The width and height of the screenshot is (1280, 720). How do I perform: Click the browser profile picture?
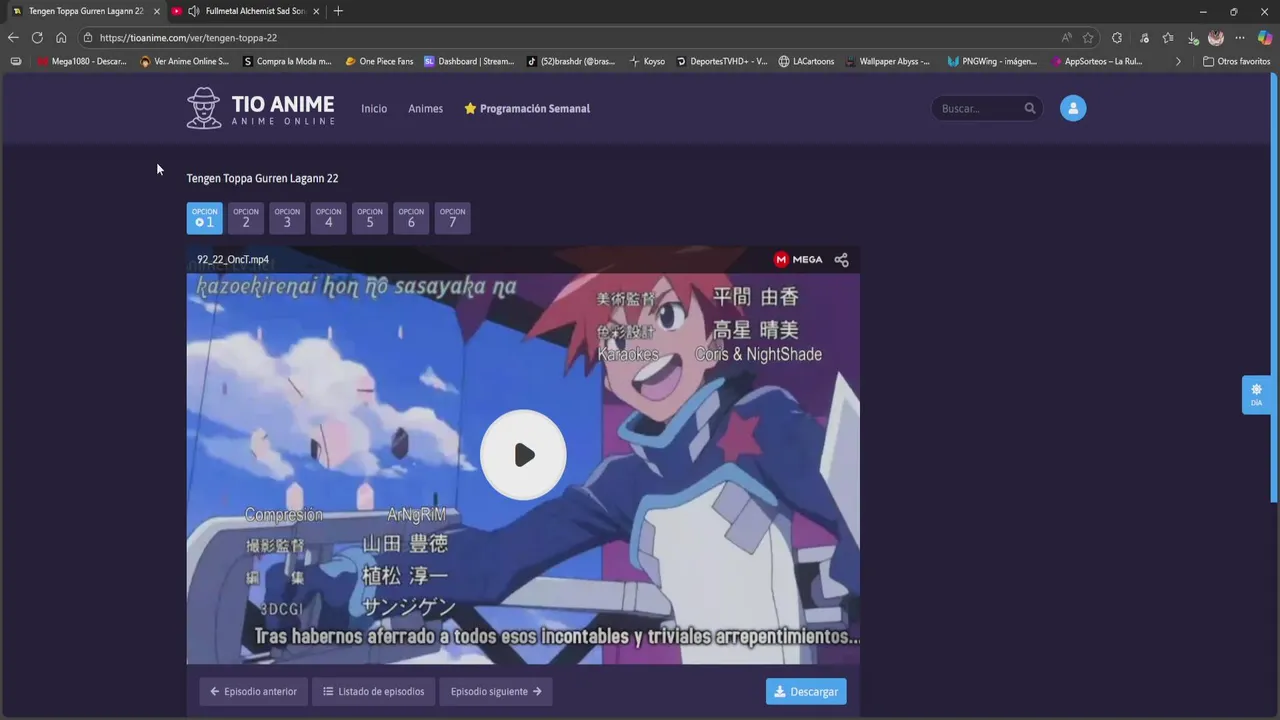(1216, 38)
